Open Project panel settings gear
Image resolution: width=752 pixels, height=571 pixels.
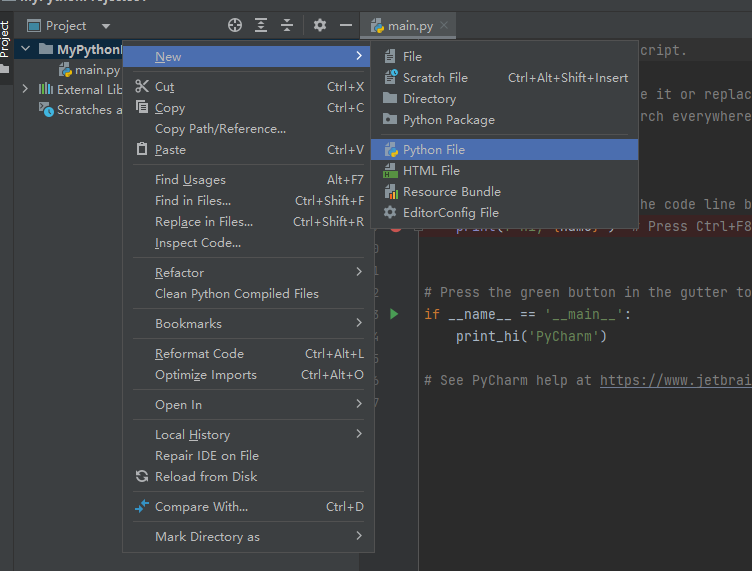pyautogui.click(x=320, y=25)
